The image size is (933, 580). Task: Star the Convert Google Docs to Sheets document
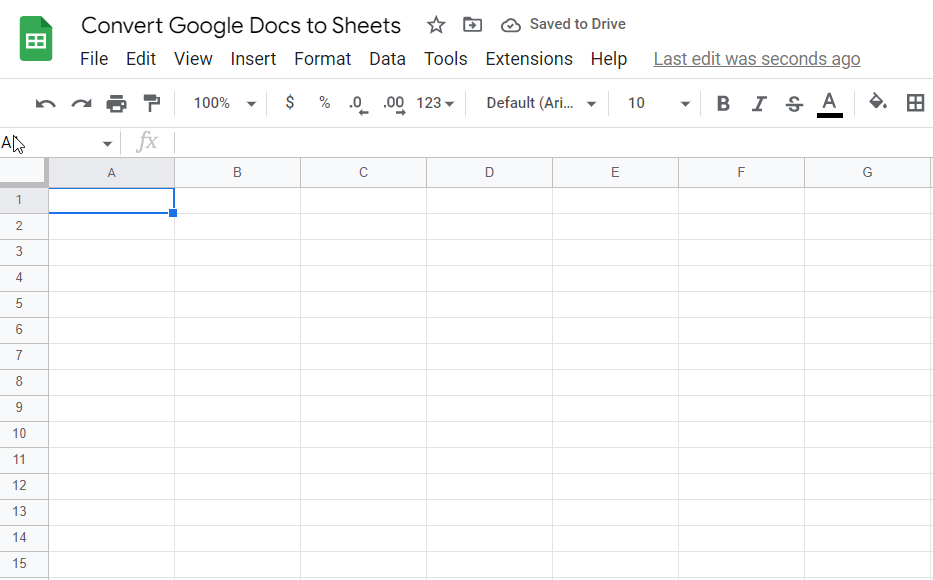tap(436, 25)
